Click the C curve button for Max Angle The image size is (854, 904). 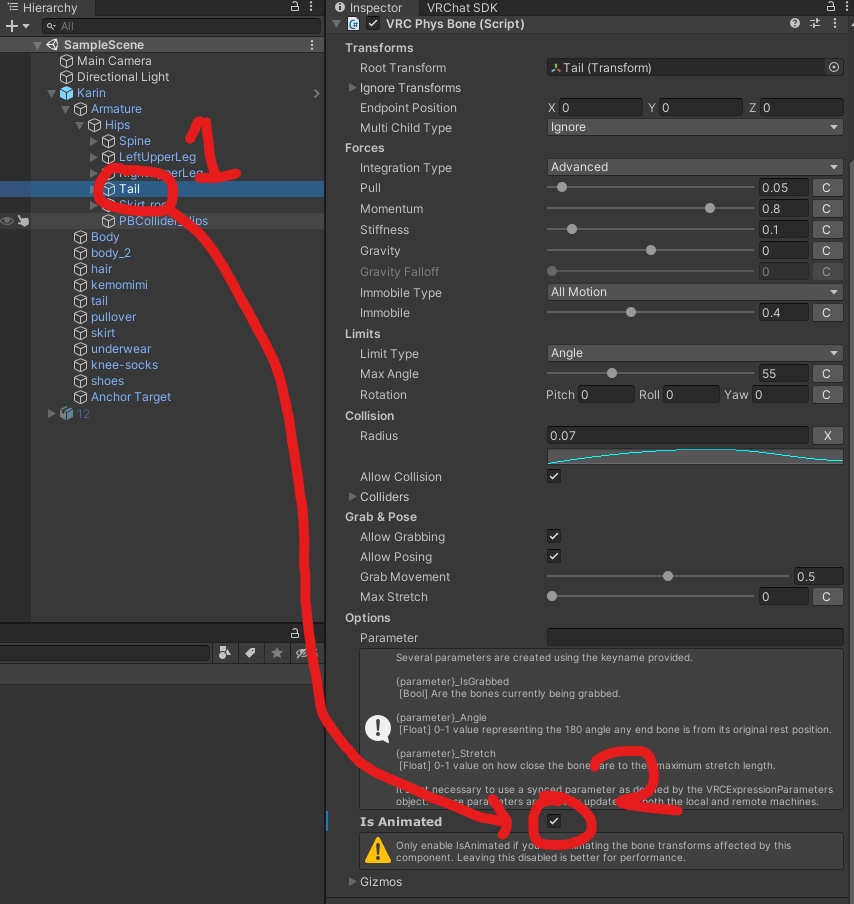(x=826, y=374)
